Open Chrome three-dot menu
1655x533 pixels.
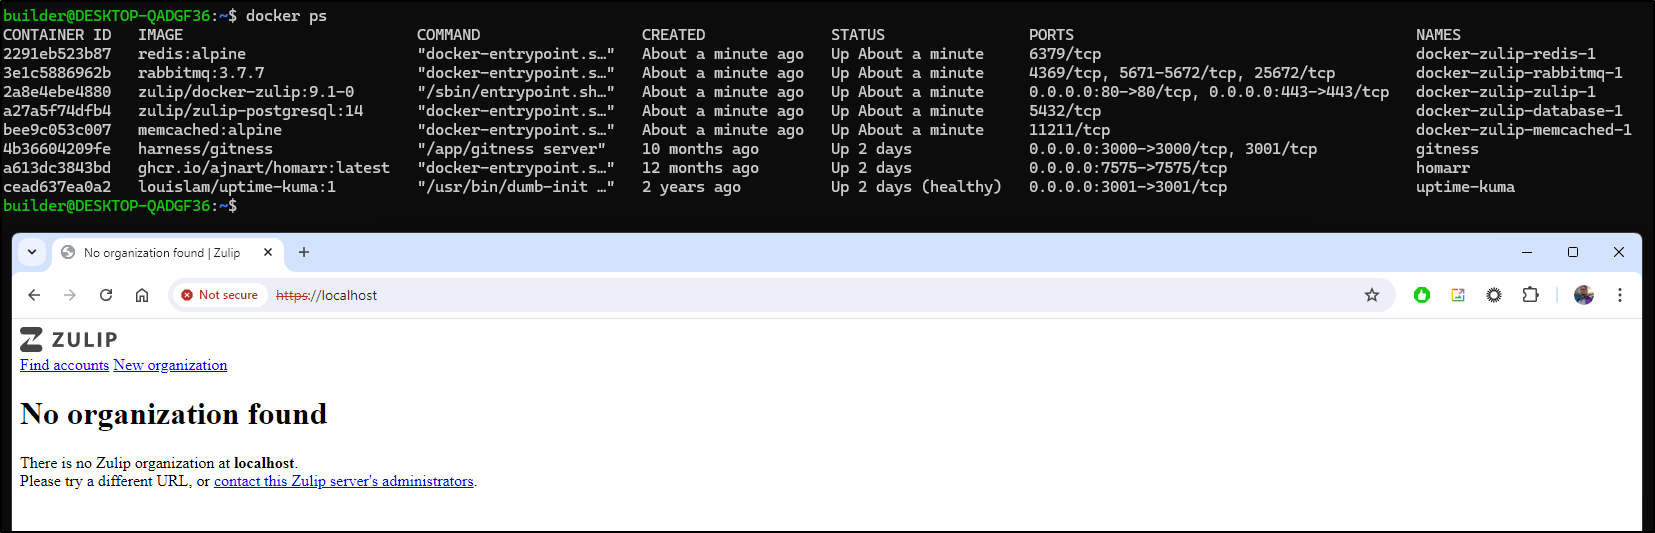click(1620, 295)
